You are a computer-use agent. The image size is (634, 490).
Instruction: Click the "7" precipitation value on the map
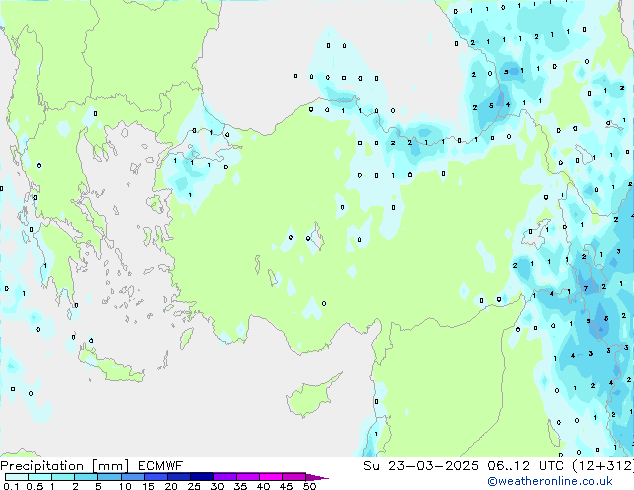click(x=585, y=288)
